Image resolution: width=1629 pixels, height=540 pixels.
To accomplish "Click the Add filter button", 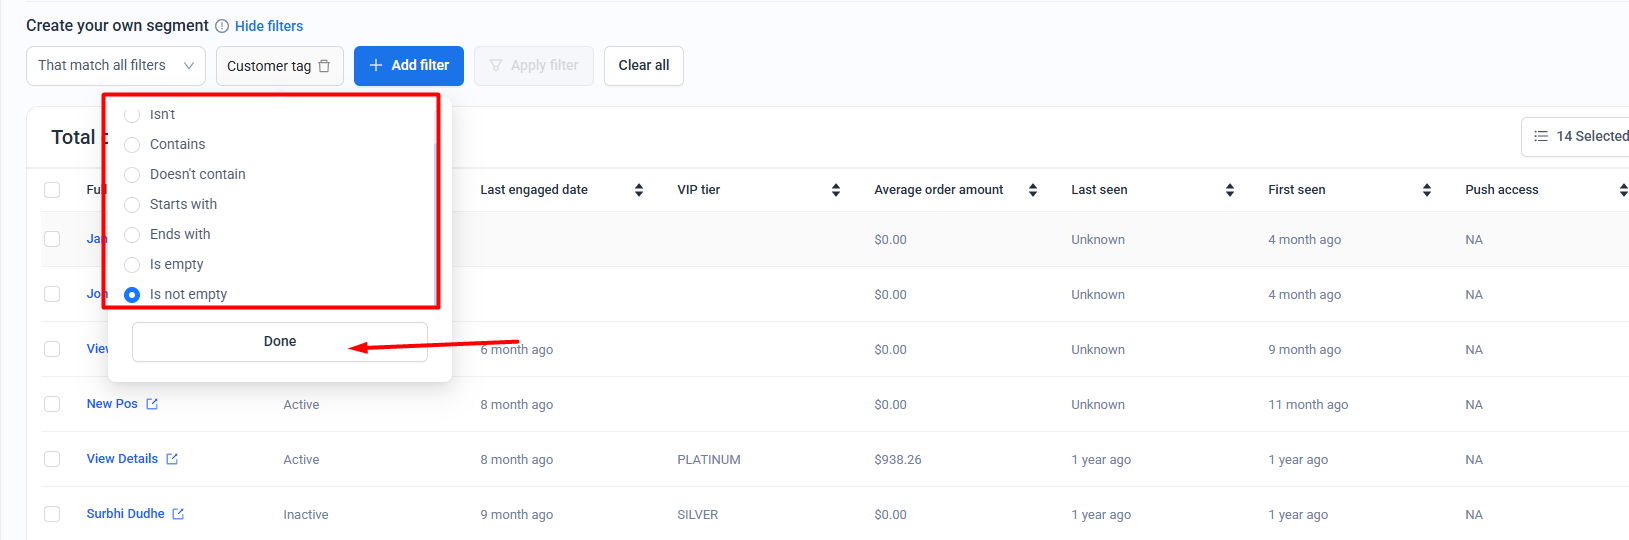I will [x=408, y=66].
